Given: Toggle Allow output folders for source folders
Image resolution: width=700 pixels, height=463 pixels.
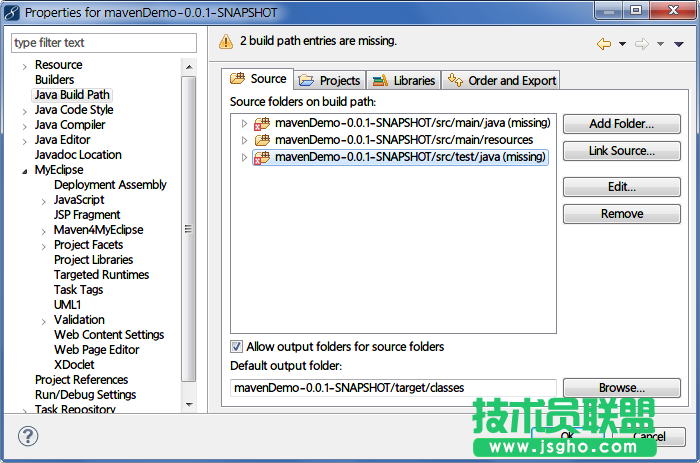Looking at the screenshot, I should tap(237, 347).
